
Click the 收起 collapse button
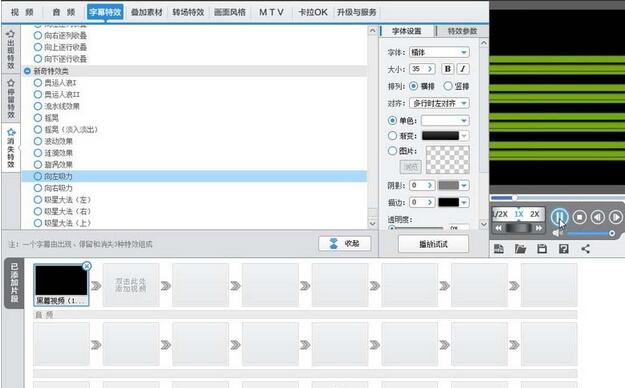(345, 243)
